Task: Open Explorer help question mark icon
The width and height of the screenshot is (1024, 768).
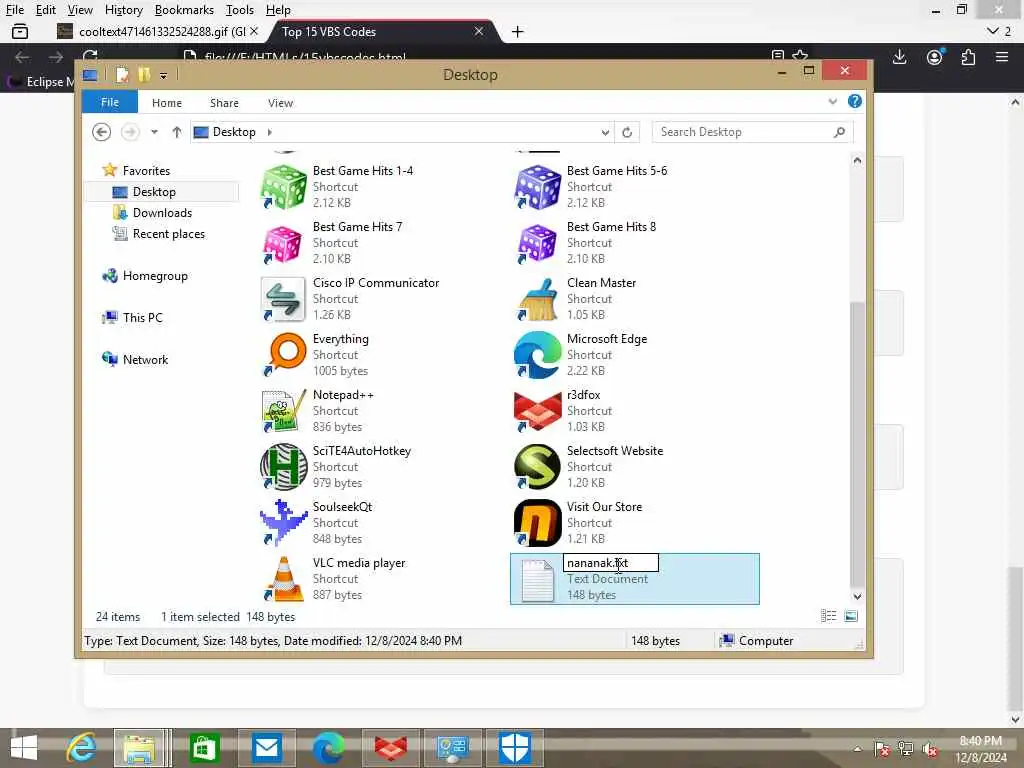Action: click(854, 101)
